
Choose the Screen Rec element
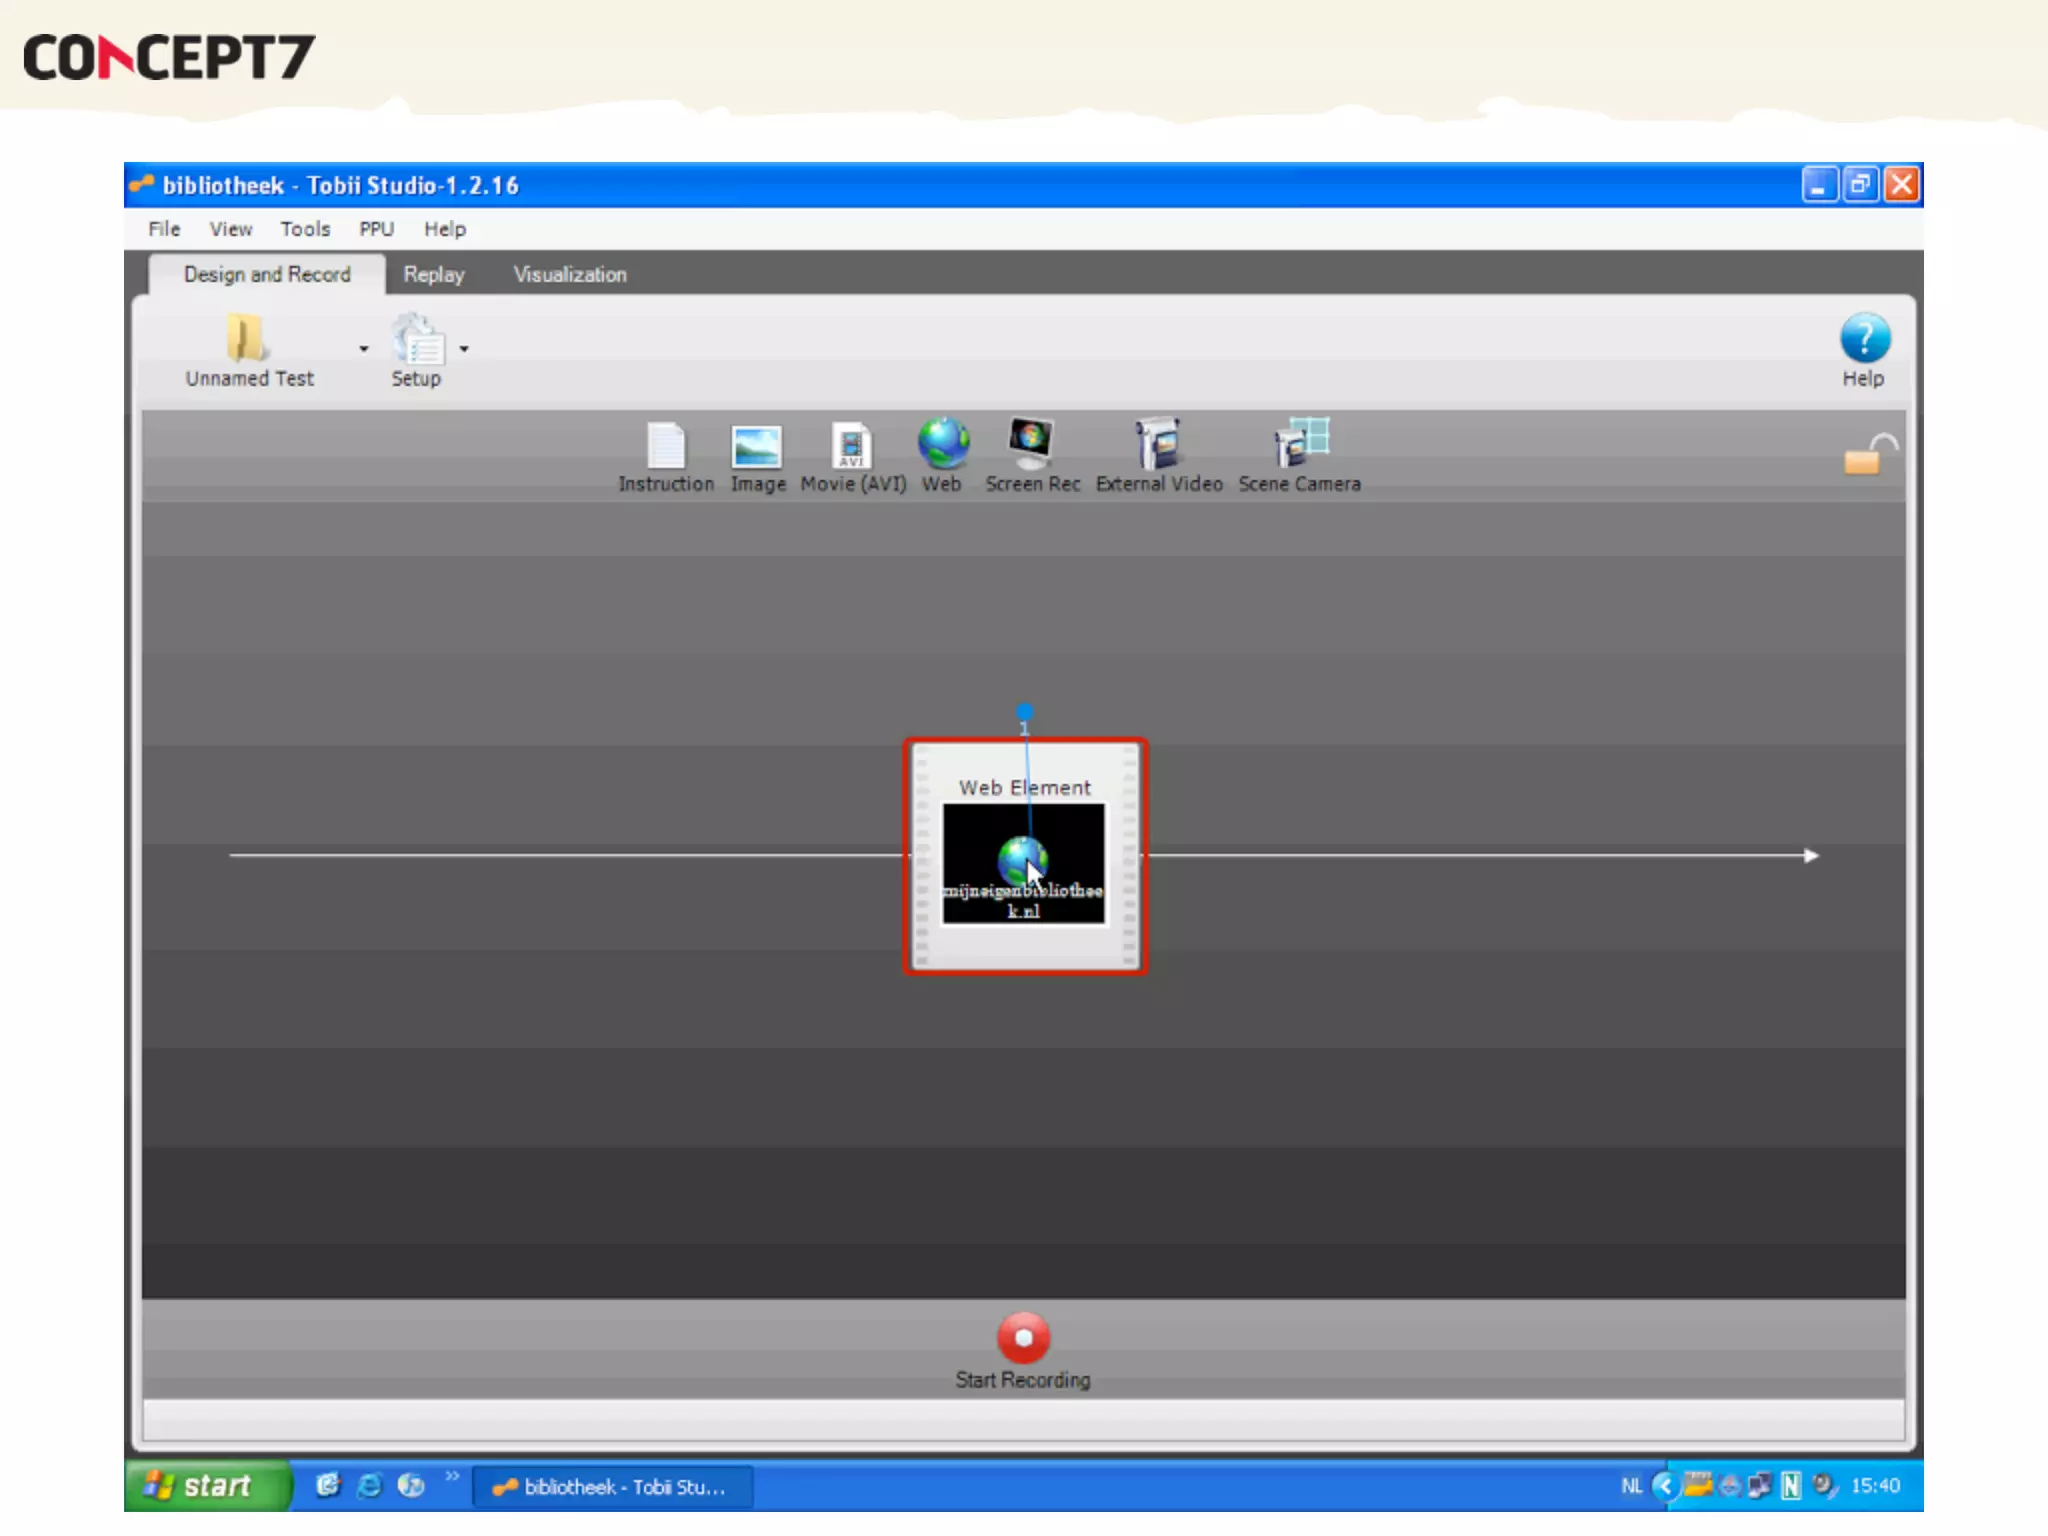click(x=1031, y=445)
